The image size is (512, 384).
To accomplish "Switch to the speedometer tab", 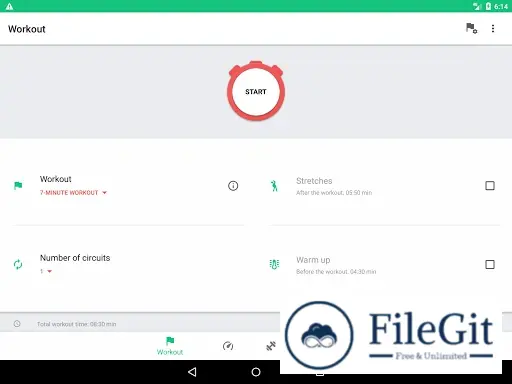I will (228, 346).
